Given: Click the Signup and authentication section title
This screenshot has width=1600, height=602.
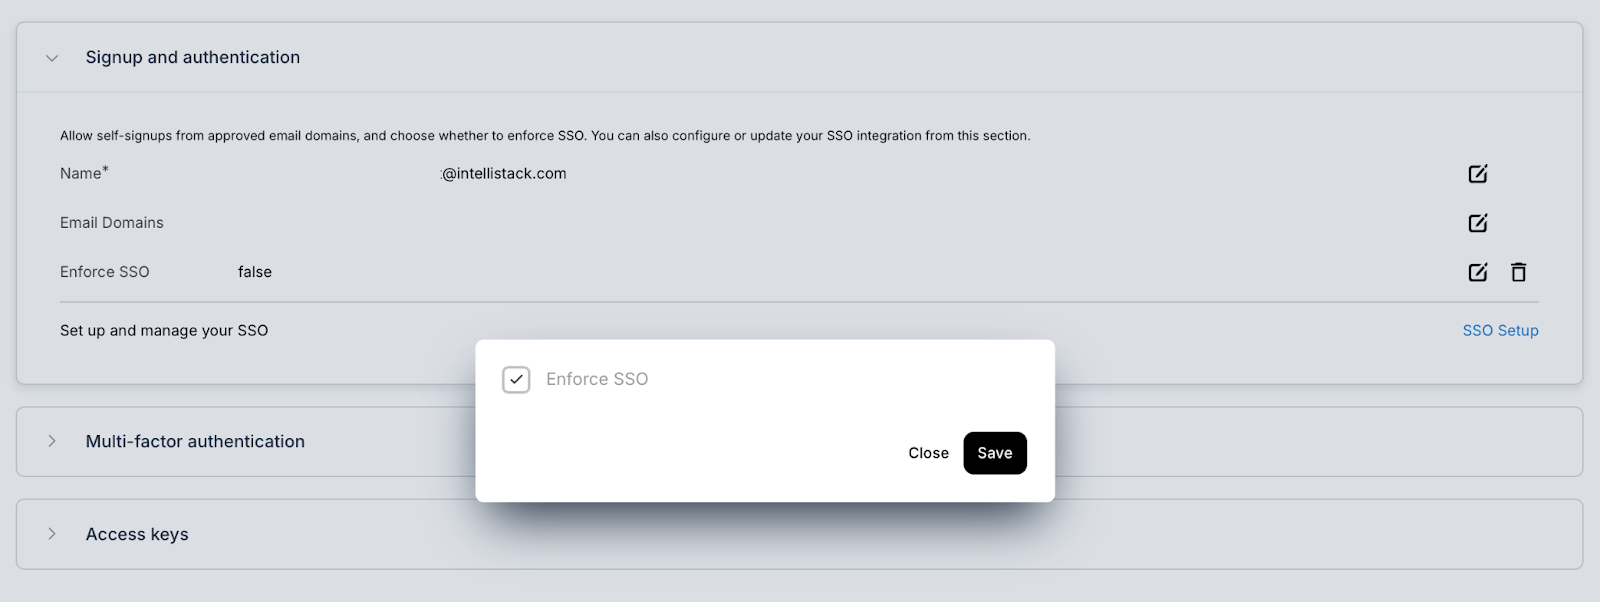Looking at the screenshot, I should [193, 58].
